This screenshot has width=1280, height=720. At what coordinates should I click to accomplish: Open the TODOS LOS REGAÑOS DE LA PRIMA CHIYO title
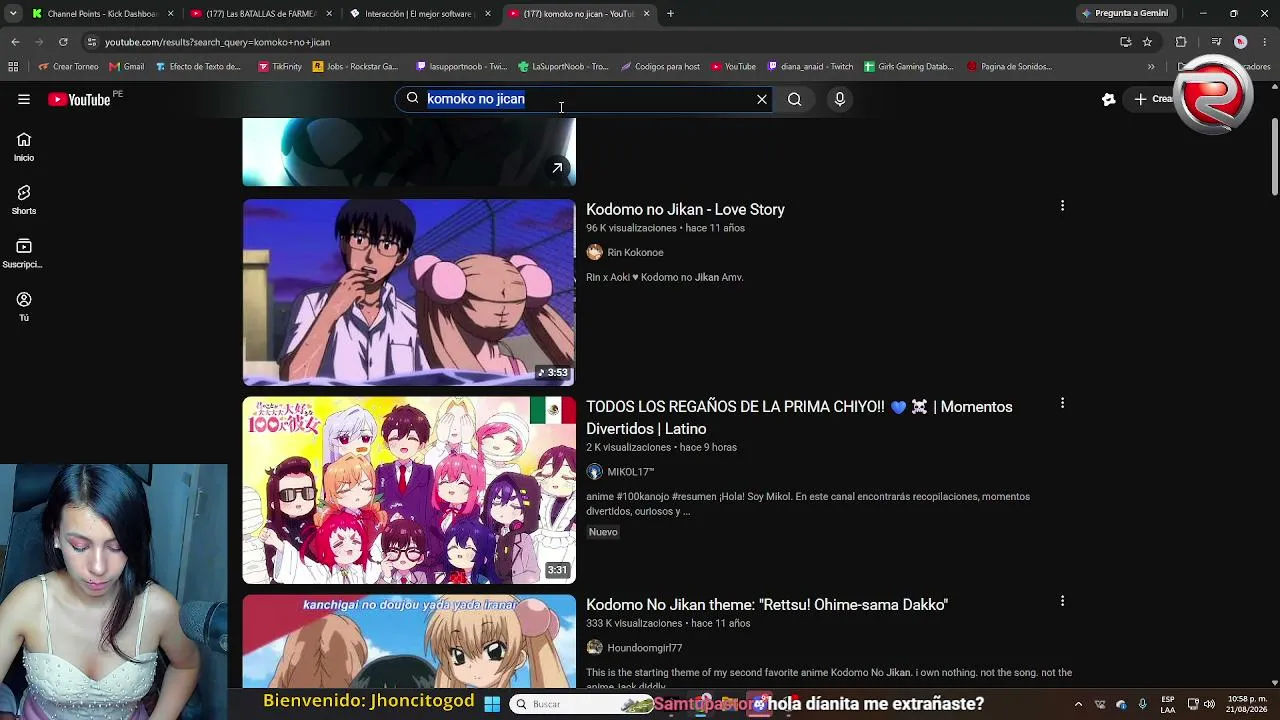[x=799, y=417]
